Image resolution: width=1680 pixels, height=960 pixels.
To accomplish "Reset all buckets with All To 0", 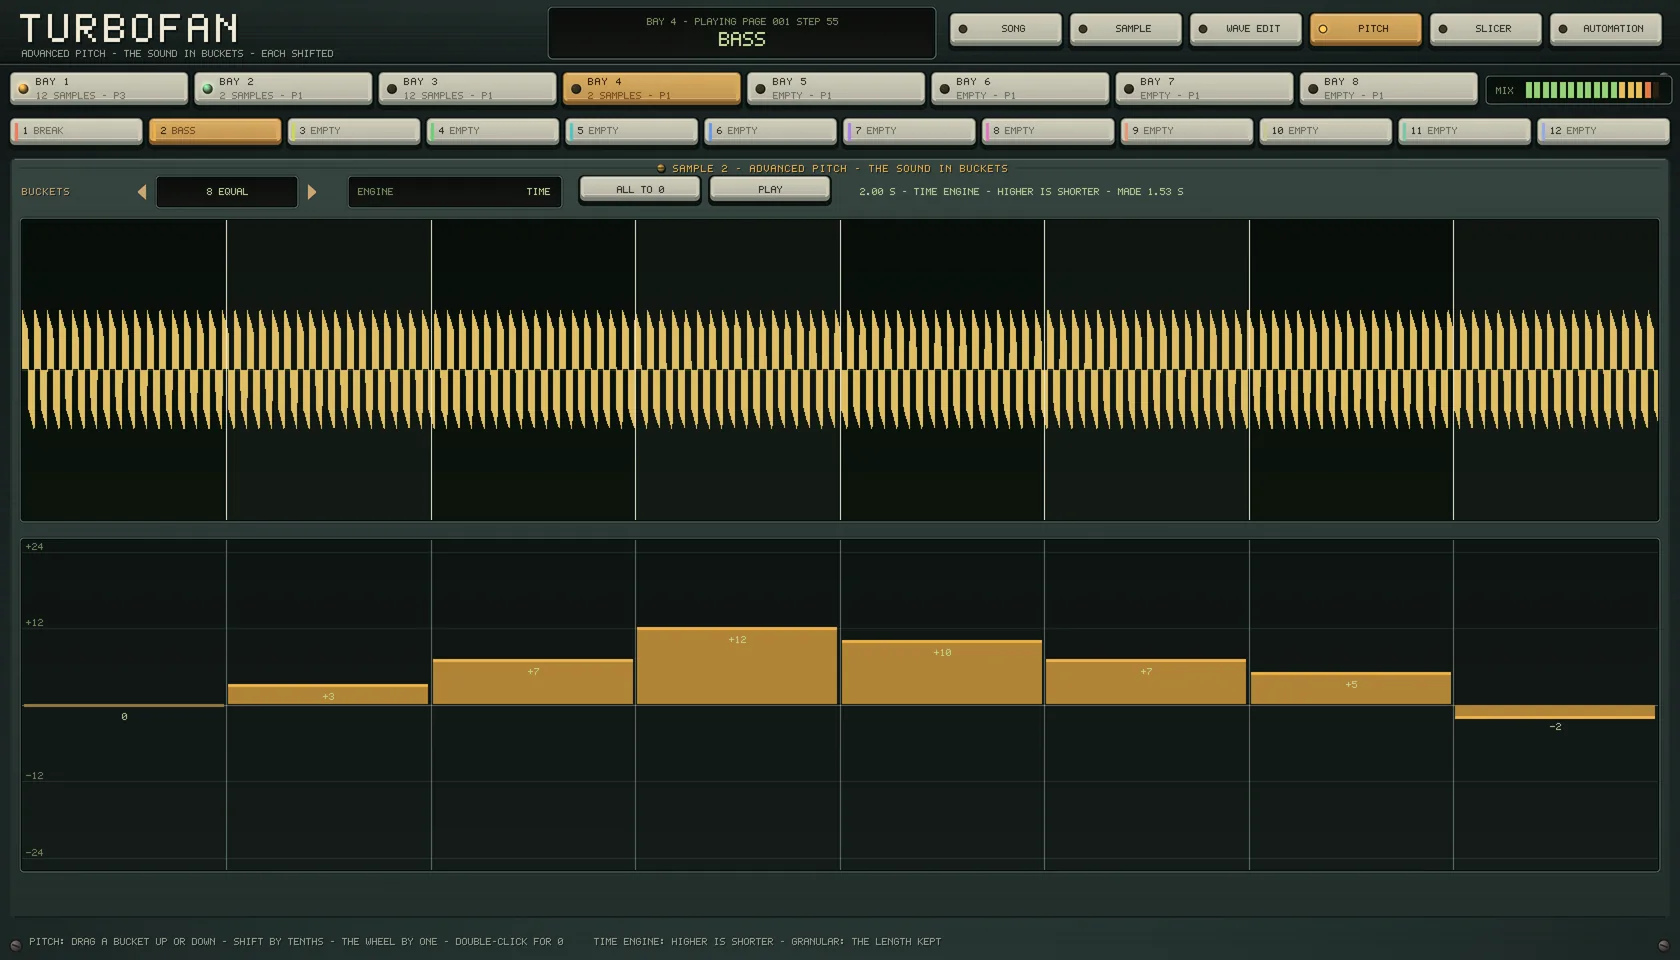I will 640,189.
